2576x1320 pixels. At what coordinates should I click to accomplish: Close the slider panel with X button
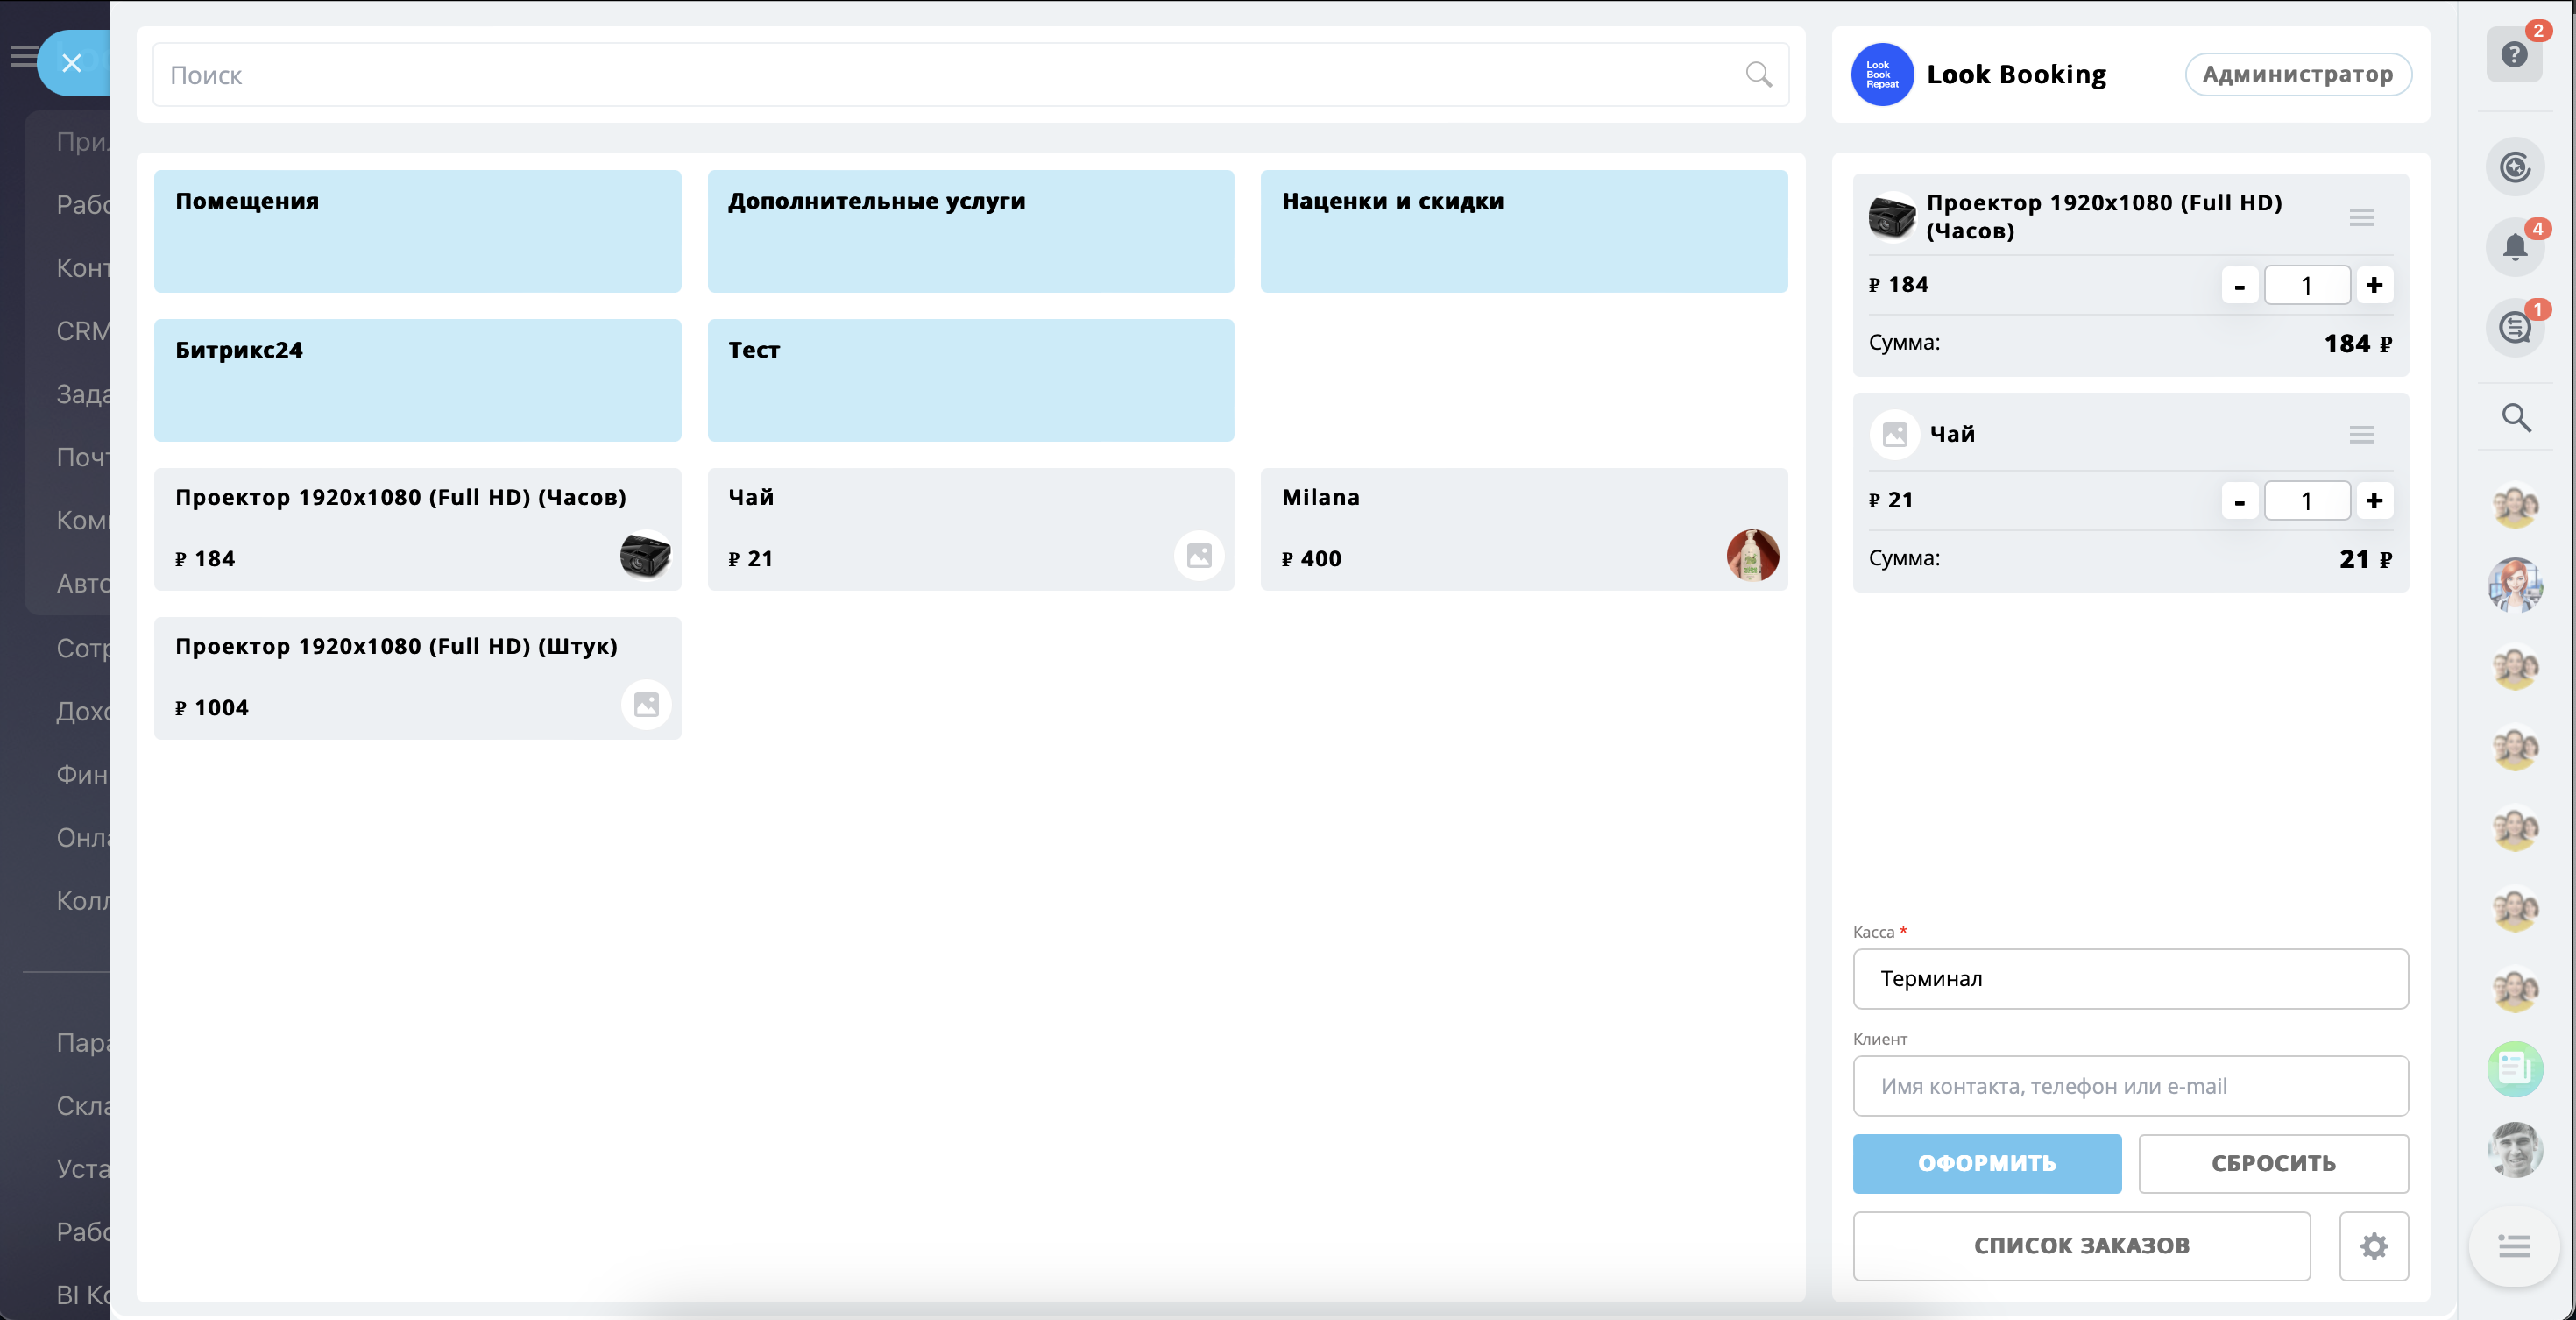pos(71,63)
